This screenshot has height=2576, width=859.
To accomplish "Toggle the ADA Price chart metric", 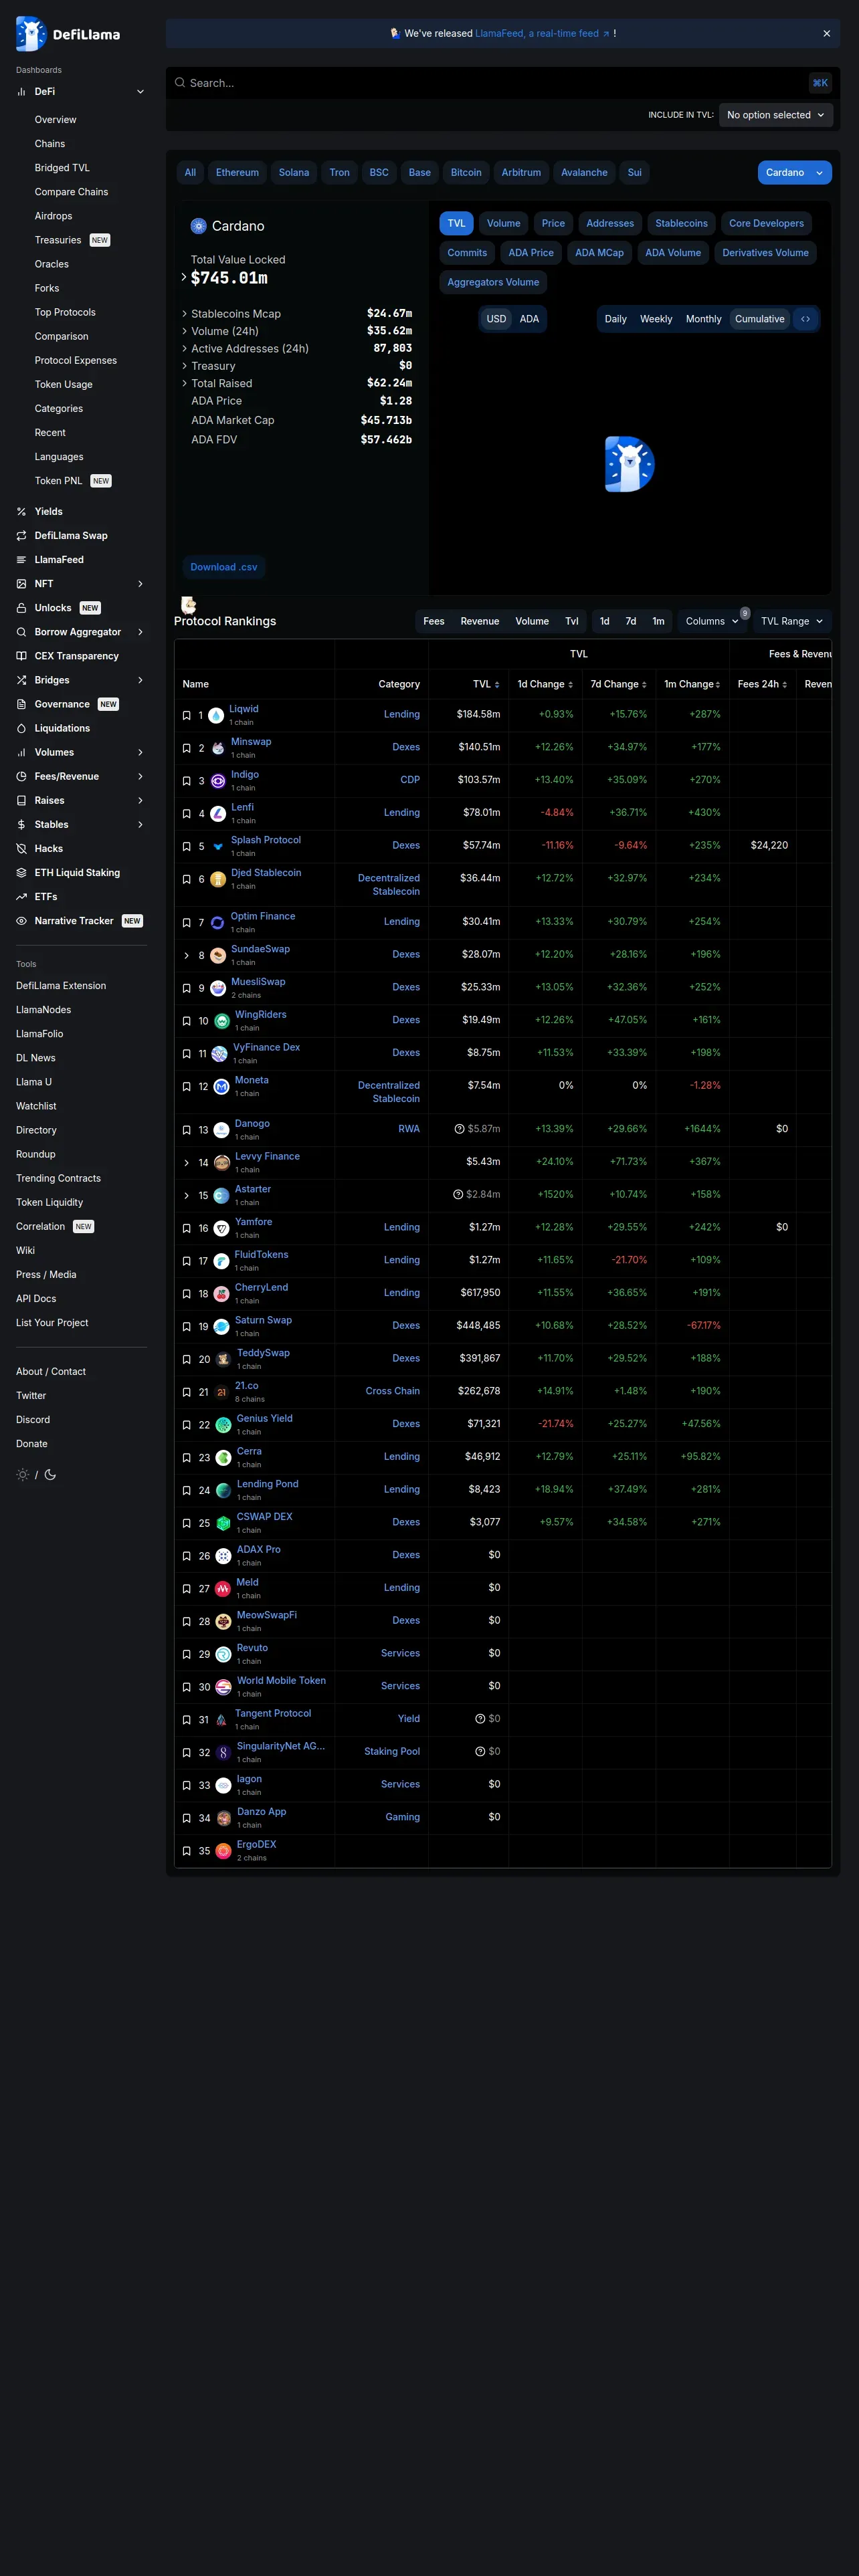I will point(531,253).
